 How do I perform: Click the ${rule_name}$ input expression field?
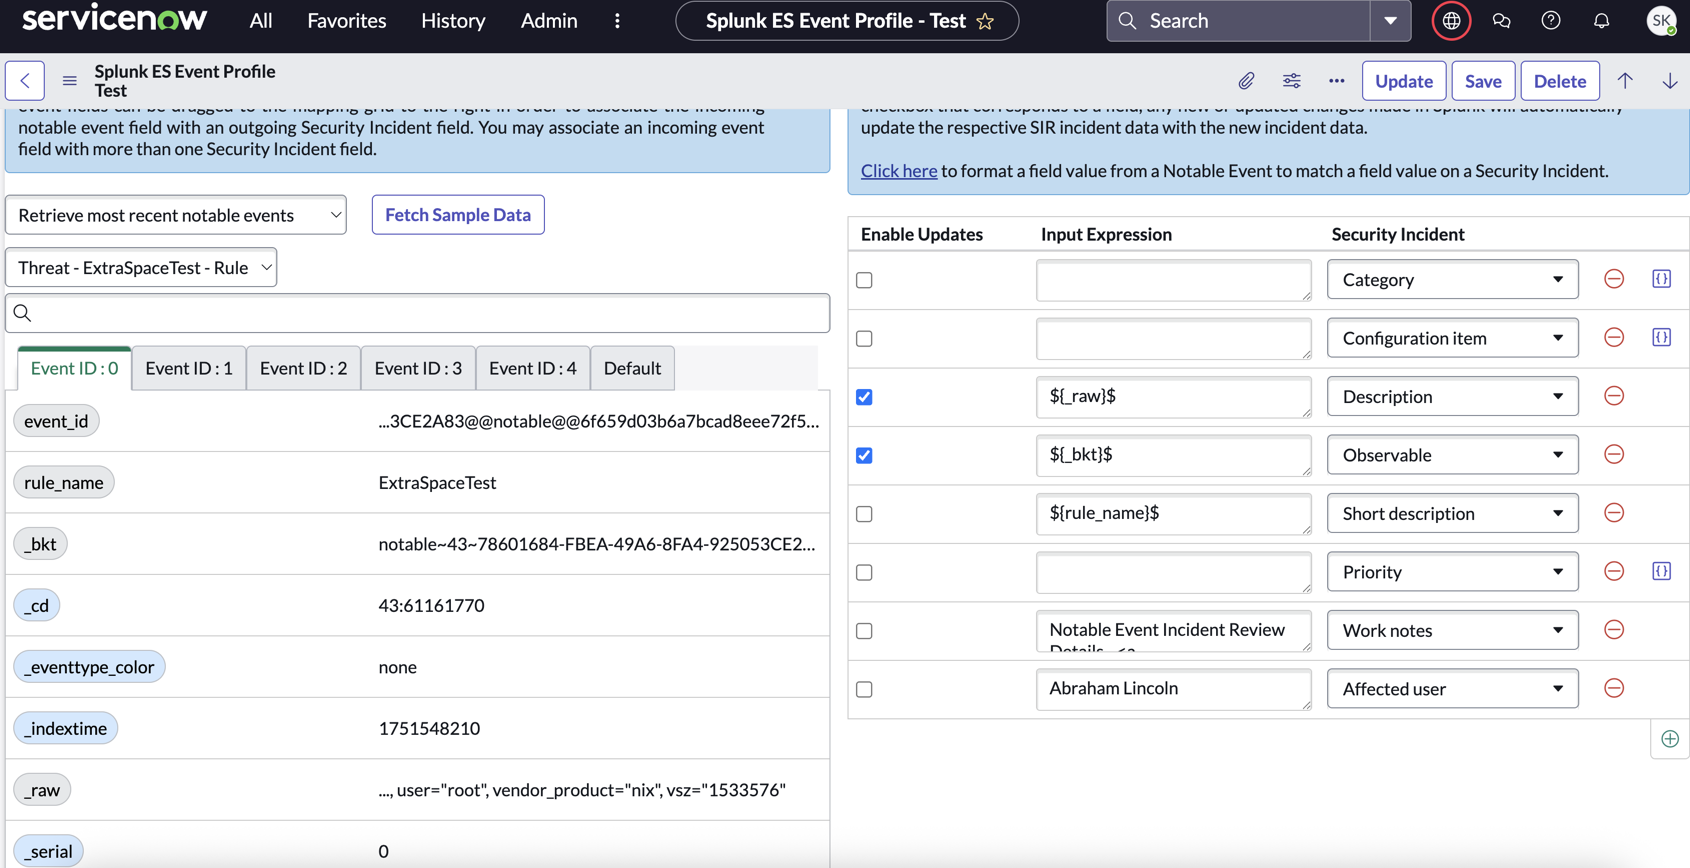1173,514
